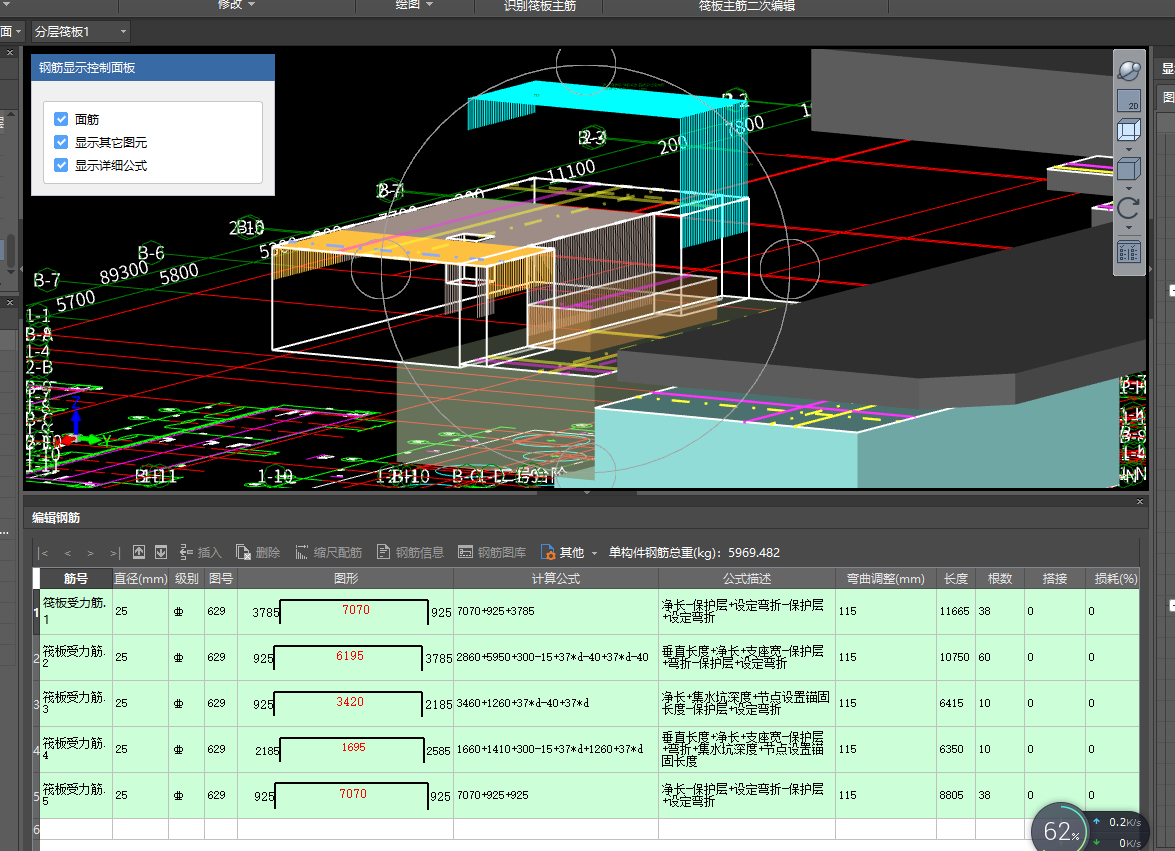
Task: Click the 损耗(%) column header
Action: tap(1115, 578)
